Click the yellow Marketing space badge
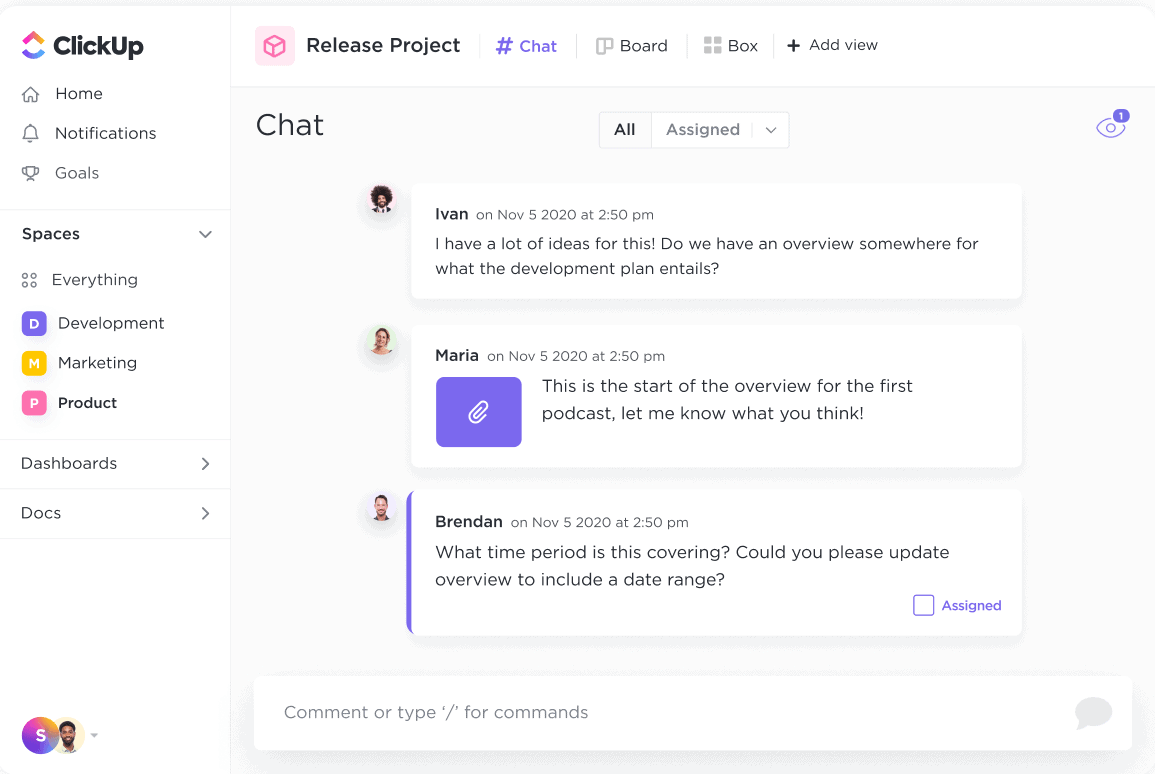1155x774 pixels. point(34,363)
